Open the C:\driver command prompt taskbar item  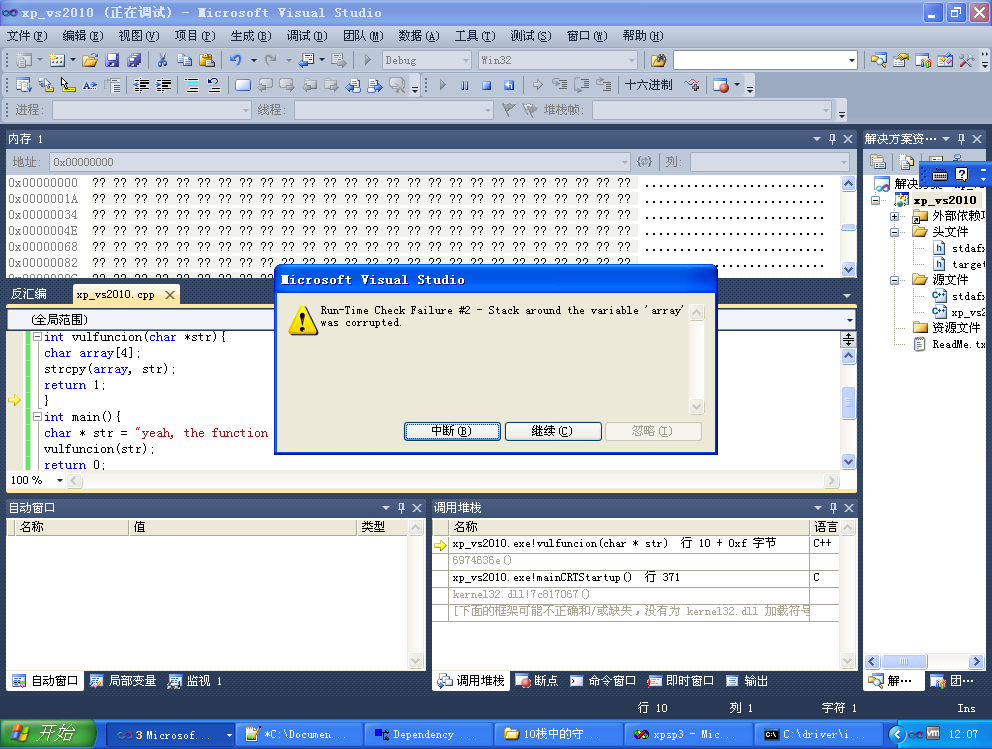pos(818,734)
